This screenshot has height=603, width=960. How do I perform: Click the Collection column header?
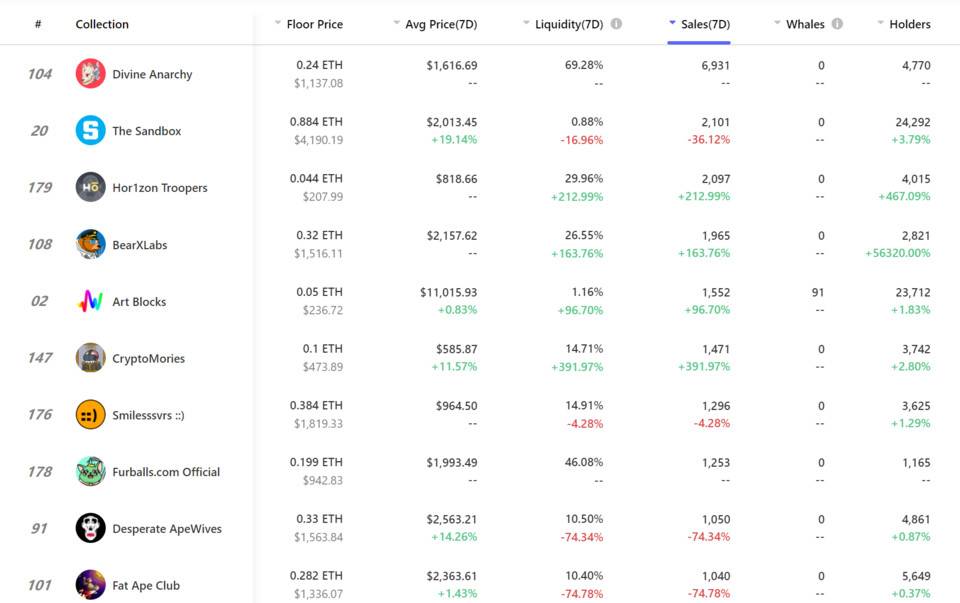pyautogui.click(x=102, y=24)
